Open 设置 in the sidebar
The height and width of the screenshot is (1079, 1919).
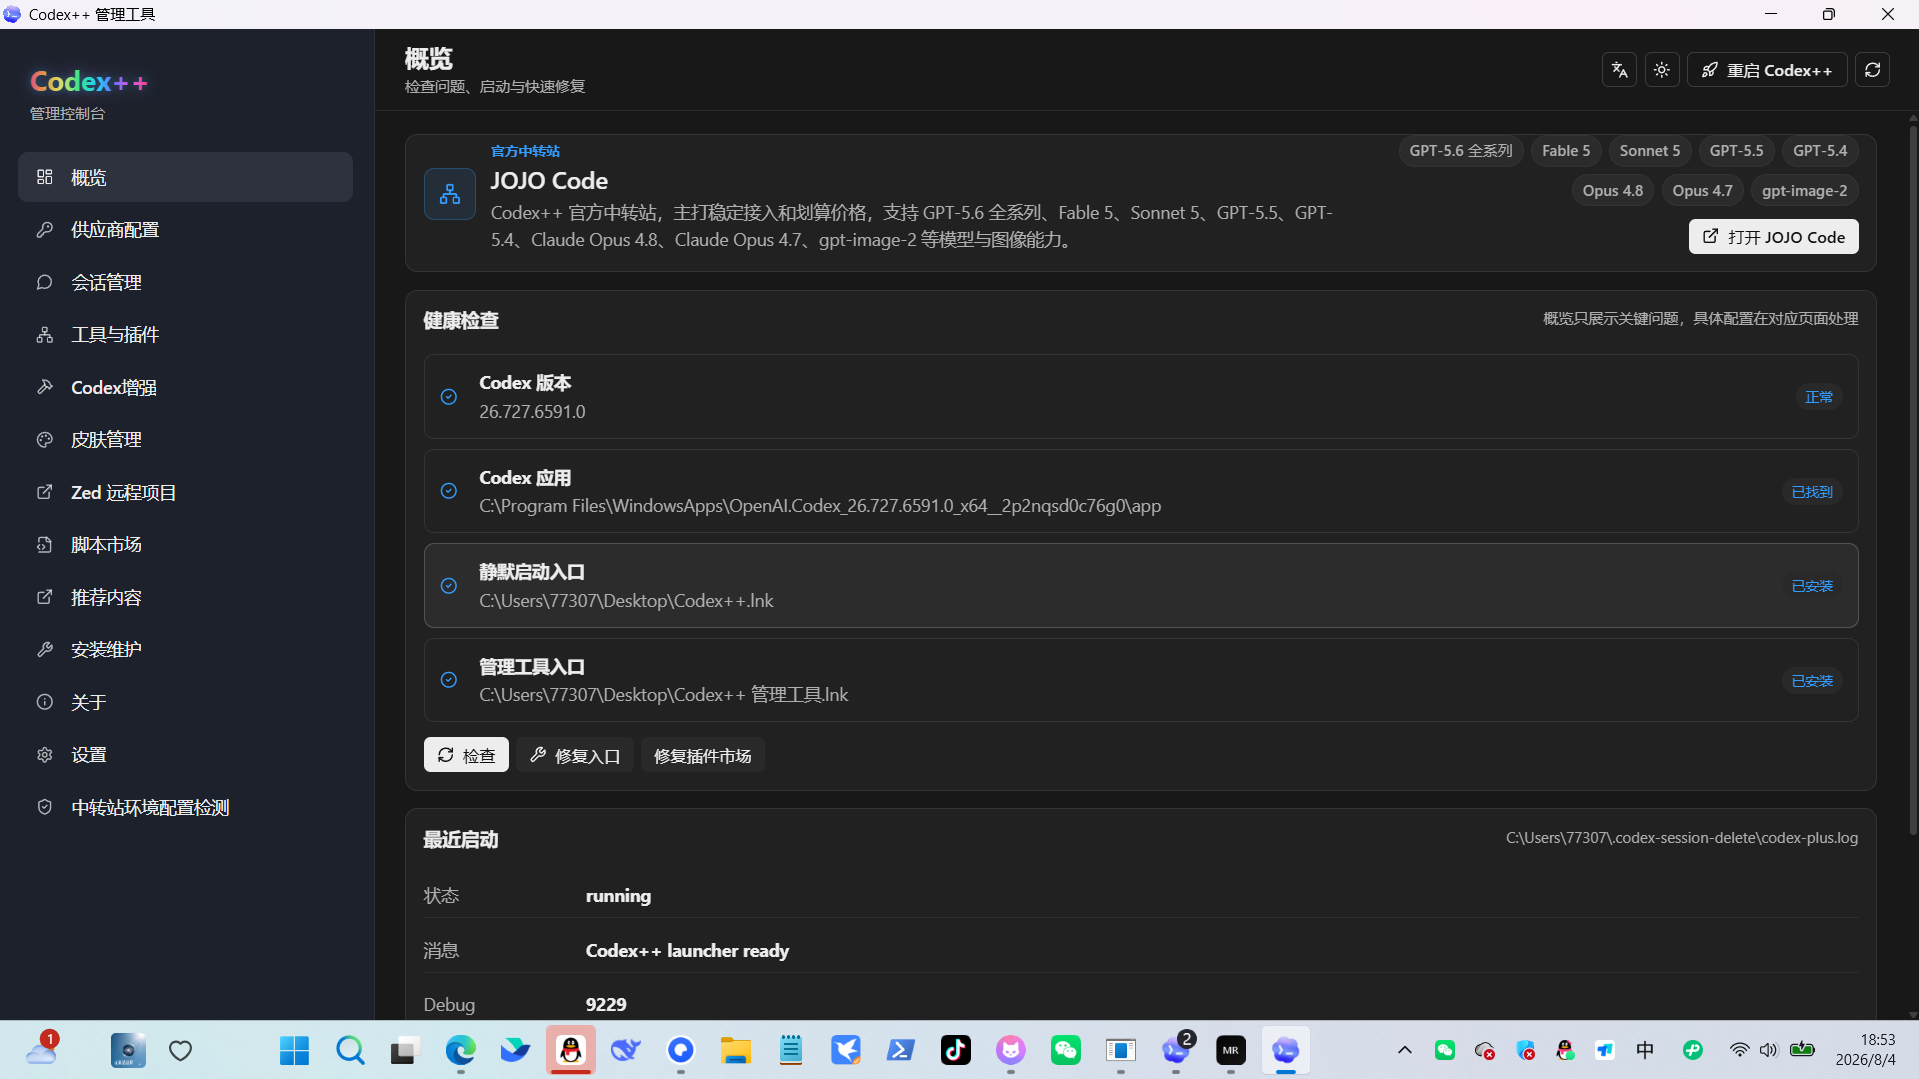click(x=185, y=755)
